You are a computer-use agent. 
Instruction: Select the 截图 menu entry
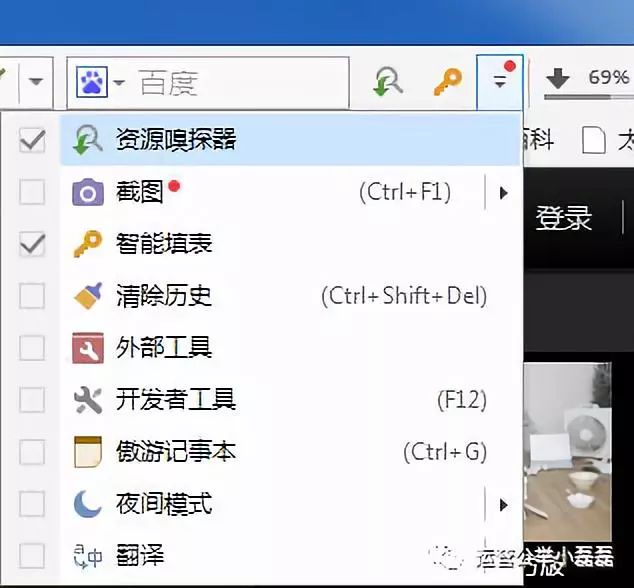tap(290, 192)
